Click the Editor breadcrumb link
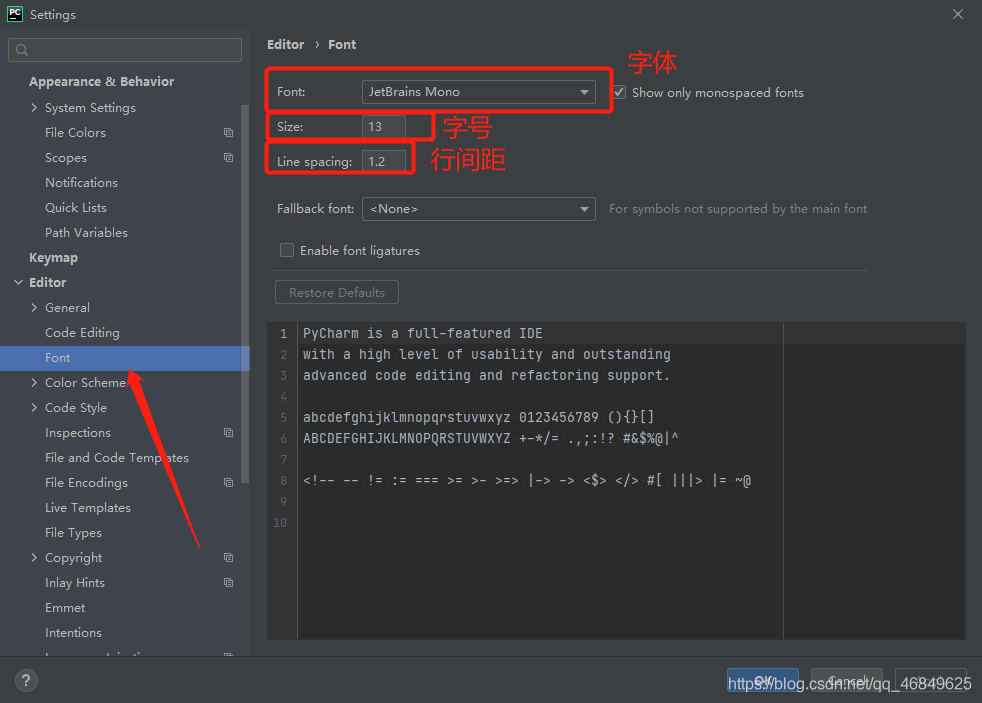 (x=286, y=44)
